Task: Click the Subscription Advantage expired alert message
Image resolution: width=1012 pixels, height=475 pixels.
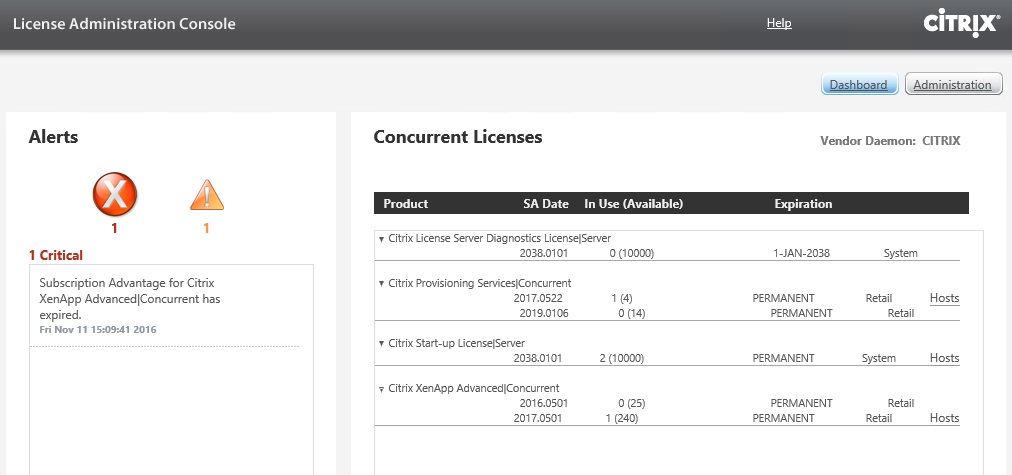Action: coord(130,299)
